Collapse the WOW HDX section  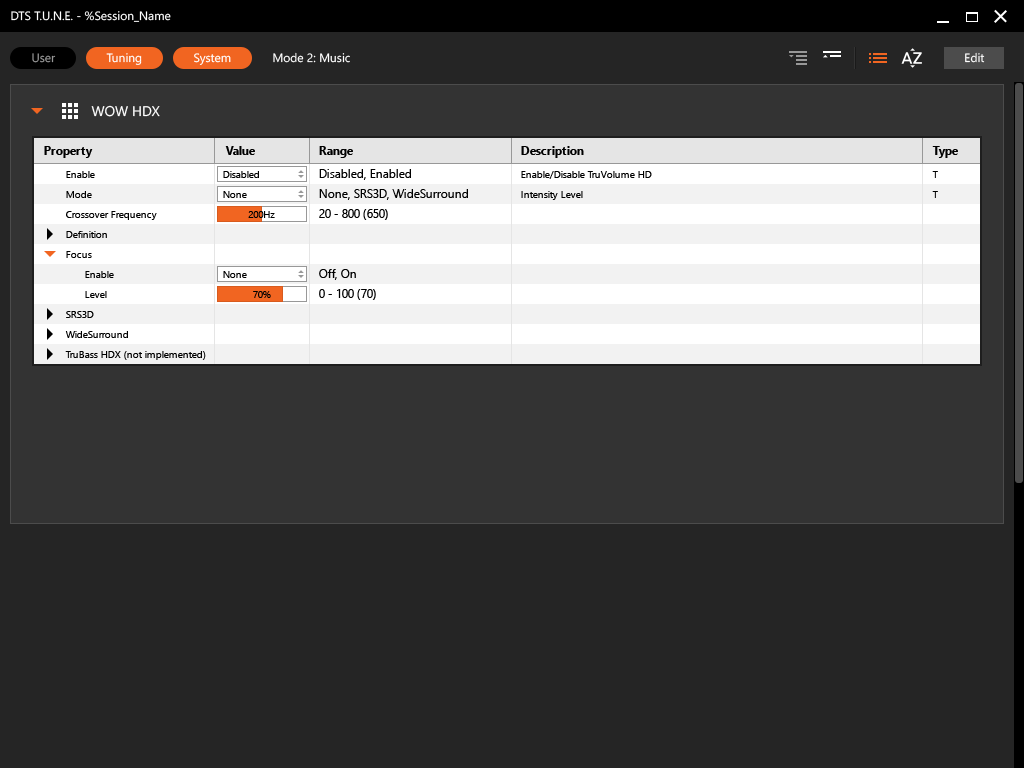[x=37, y=111]
